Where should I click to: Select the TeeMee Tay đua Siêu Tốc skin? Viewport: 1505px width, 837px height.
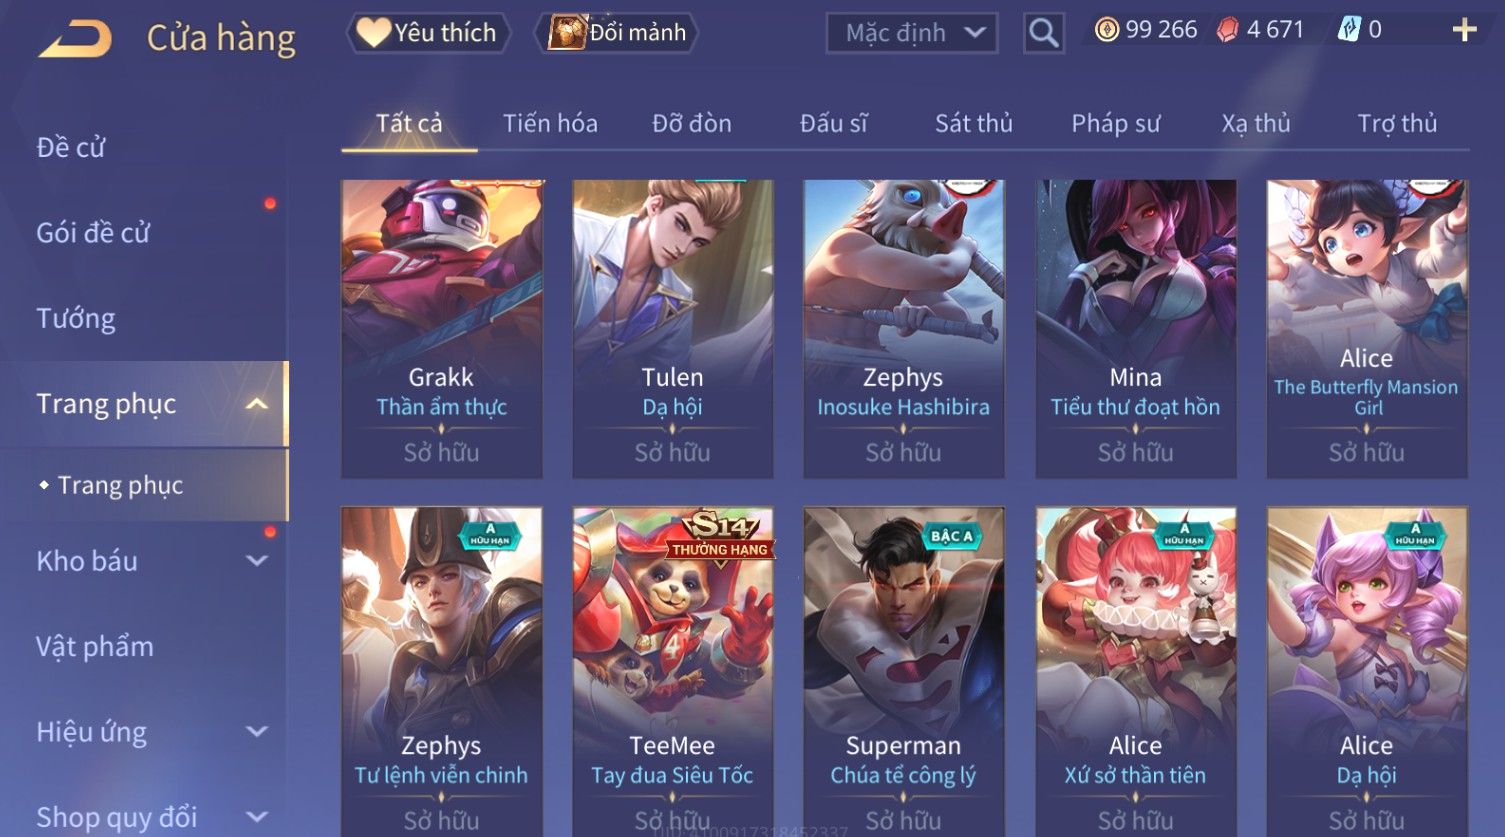coord(672,671)
